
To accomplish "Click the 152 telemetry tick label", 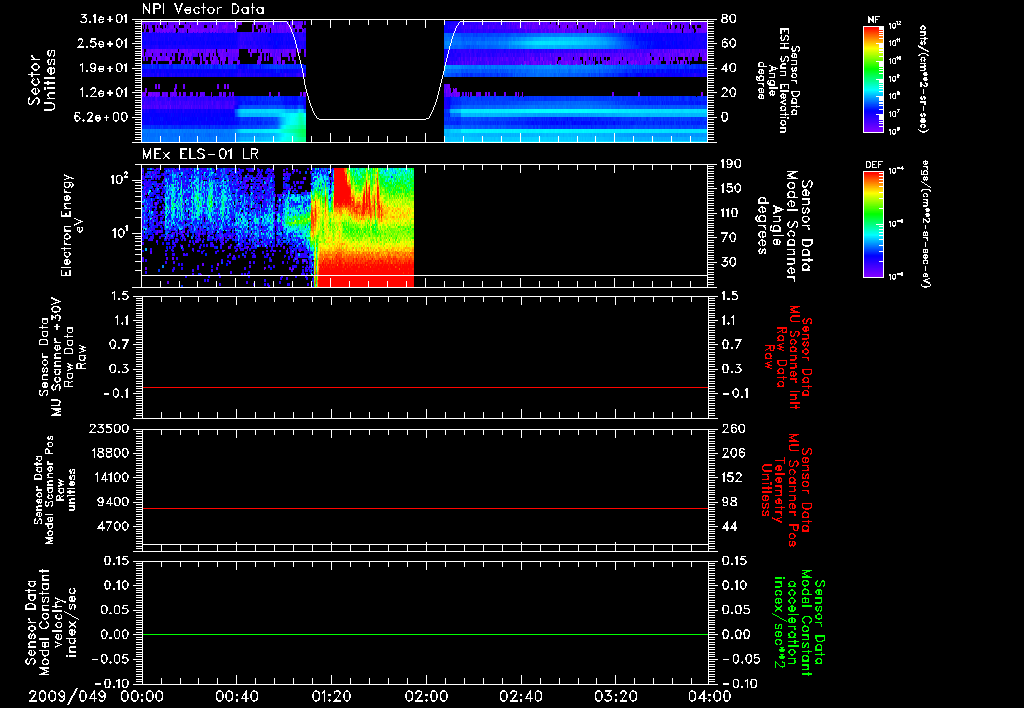I will [x=732, y=477].
